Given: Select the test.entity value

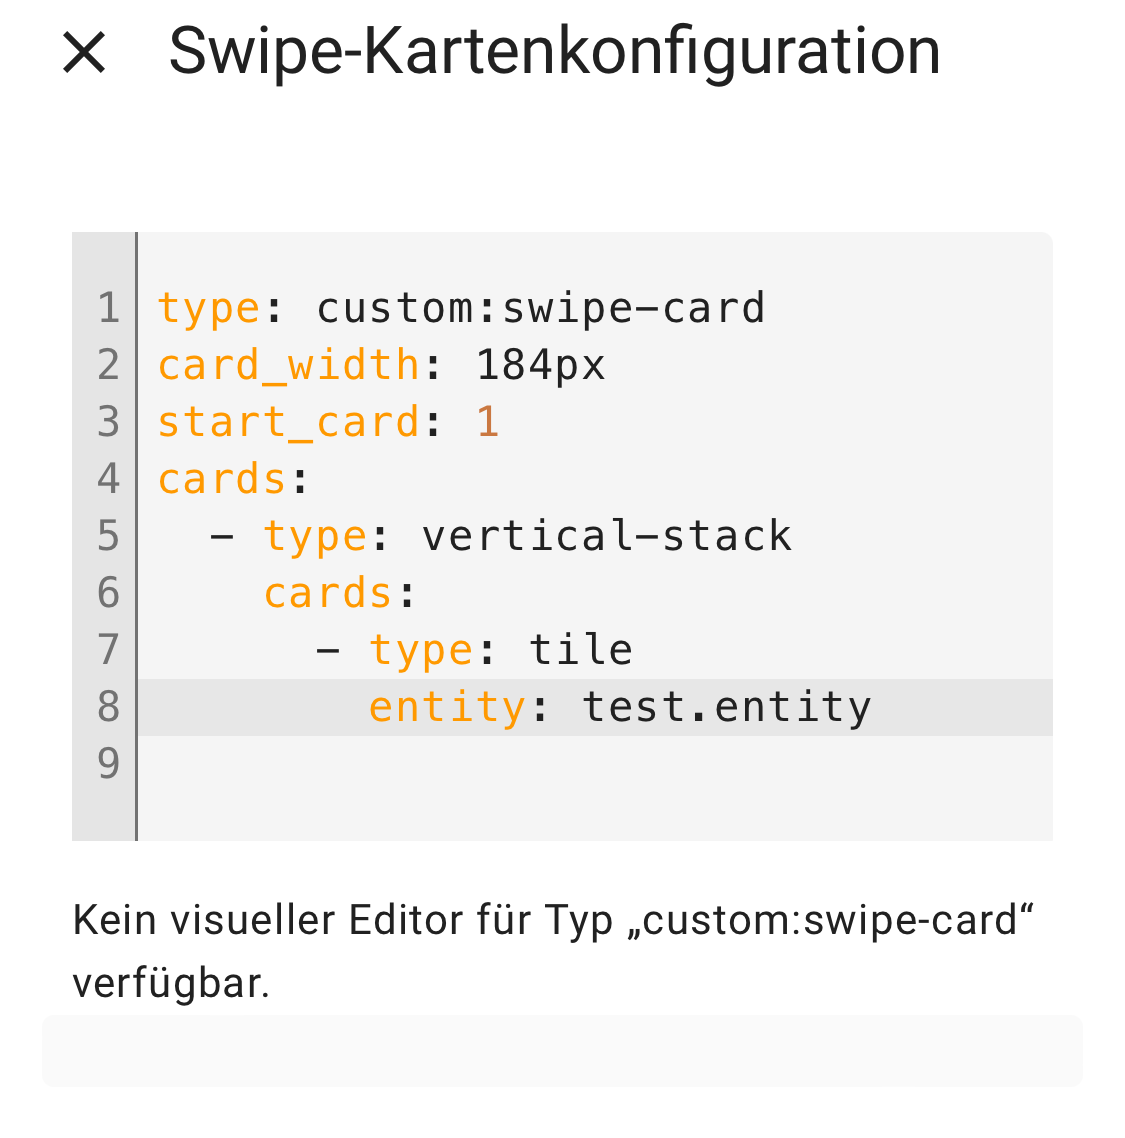Looking at the screenshot, I should tap(727, 706).
